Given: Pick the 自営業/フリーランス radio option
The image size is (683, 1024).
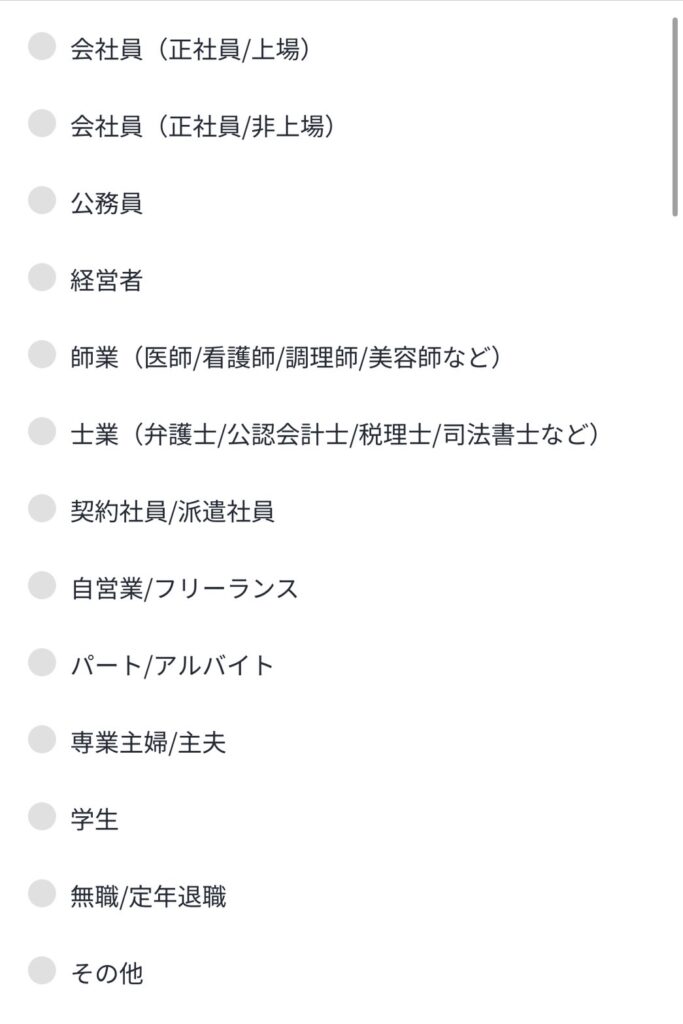Looking at the screenshot, I should coord(42,586).
